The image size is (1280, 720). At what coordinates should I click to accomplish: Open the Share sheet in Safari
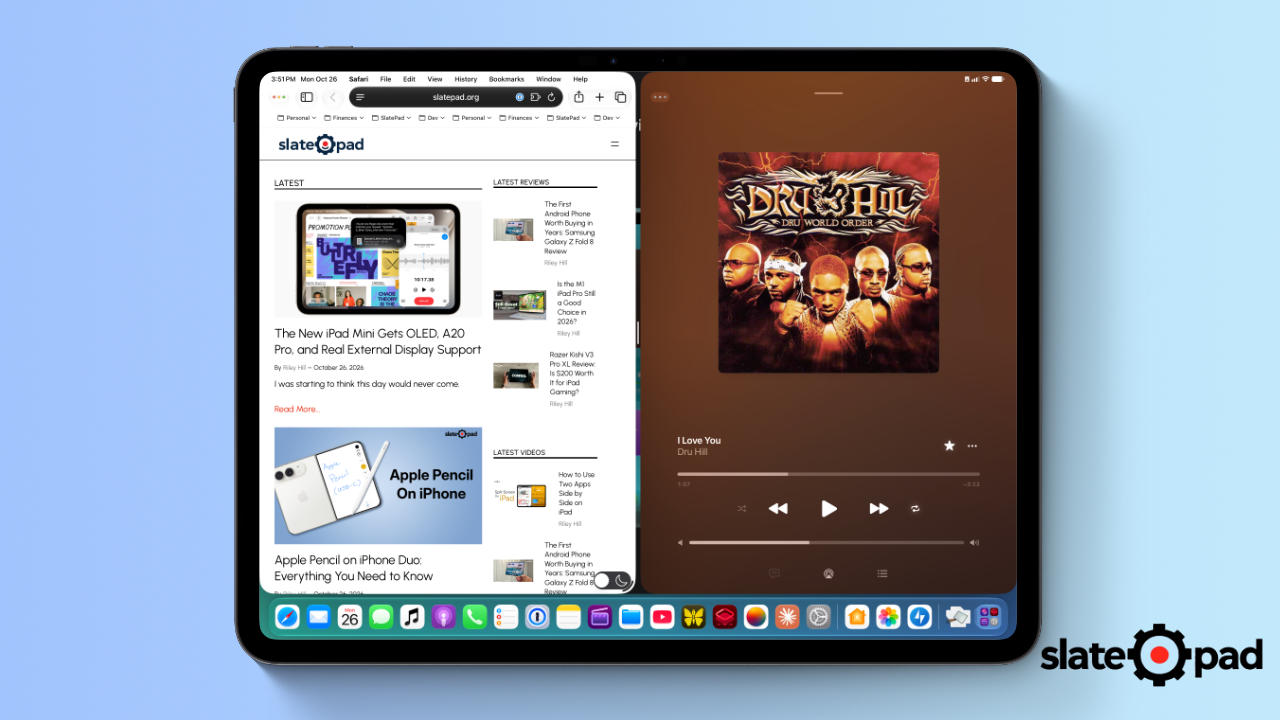pyautogui.click(x=579, y=97)
